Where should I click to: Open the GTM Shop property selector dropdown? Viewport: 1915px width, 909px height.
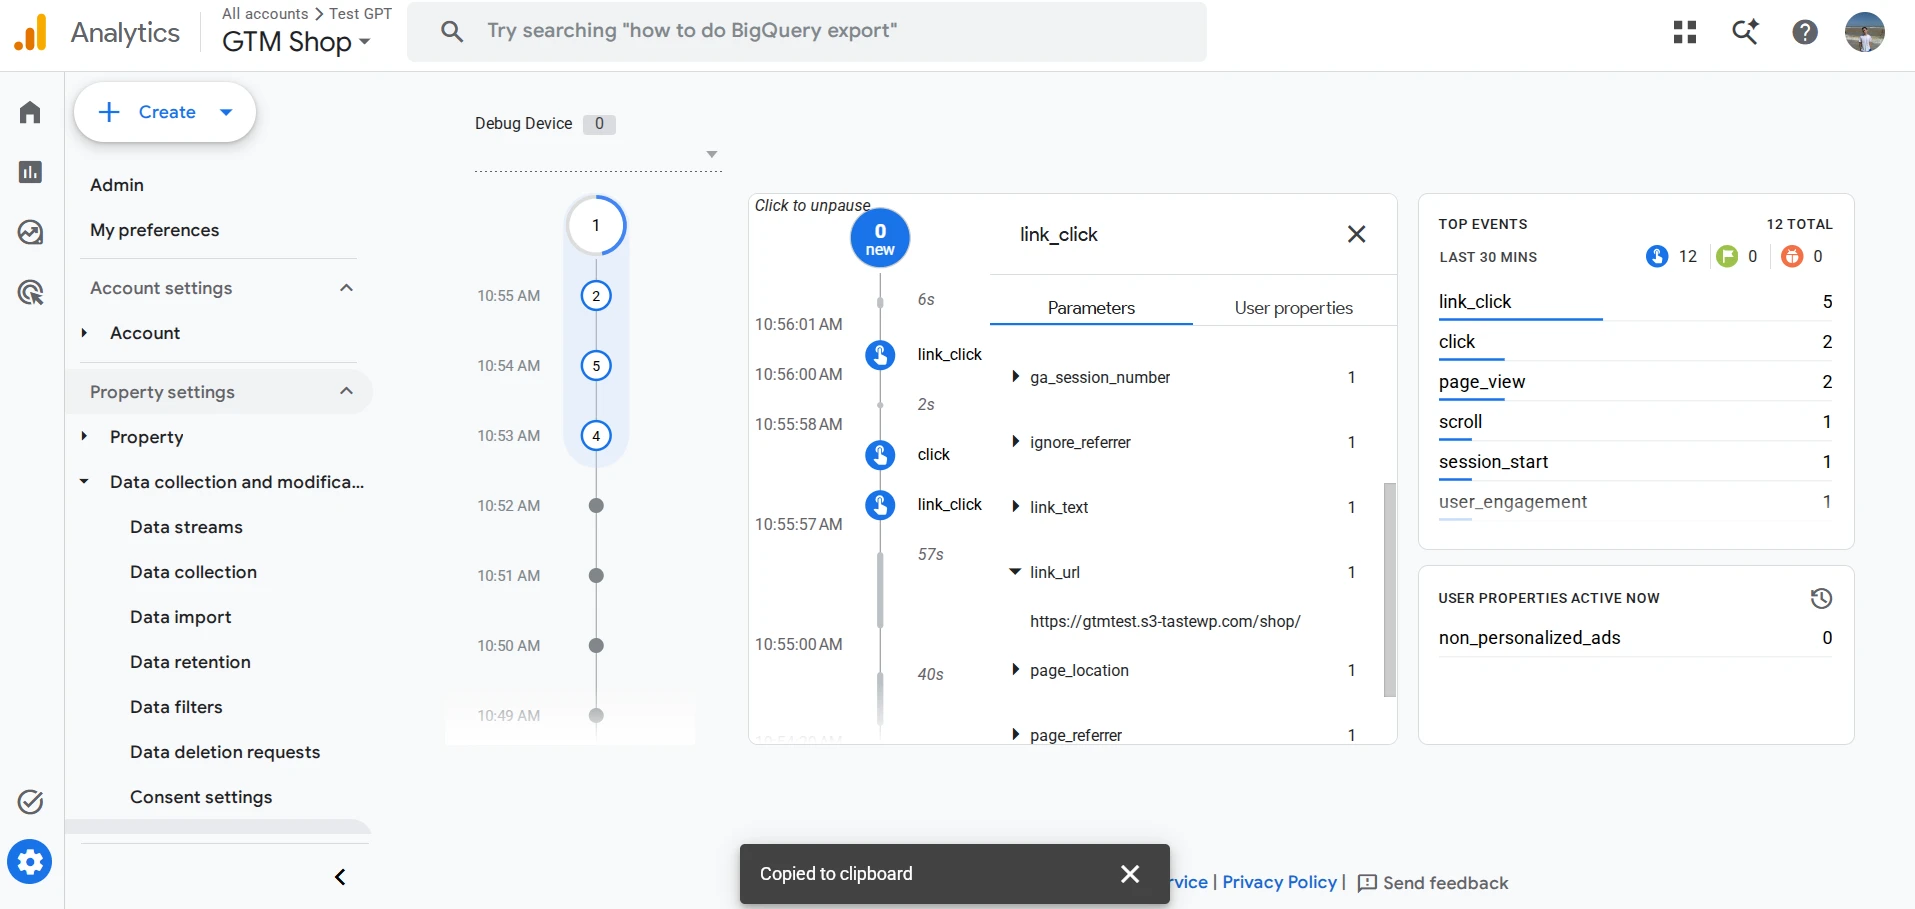pos(296,42)
